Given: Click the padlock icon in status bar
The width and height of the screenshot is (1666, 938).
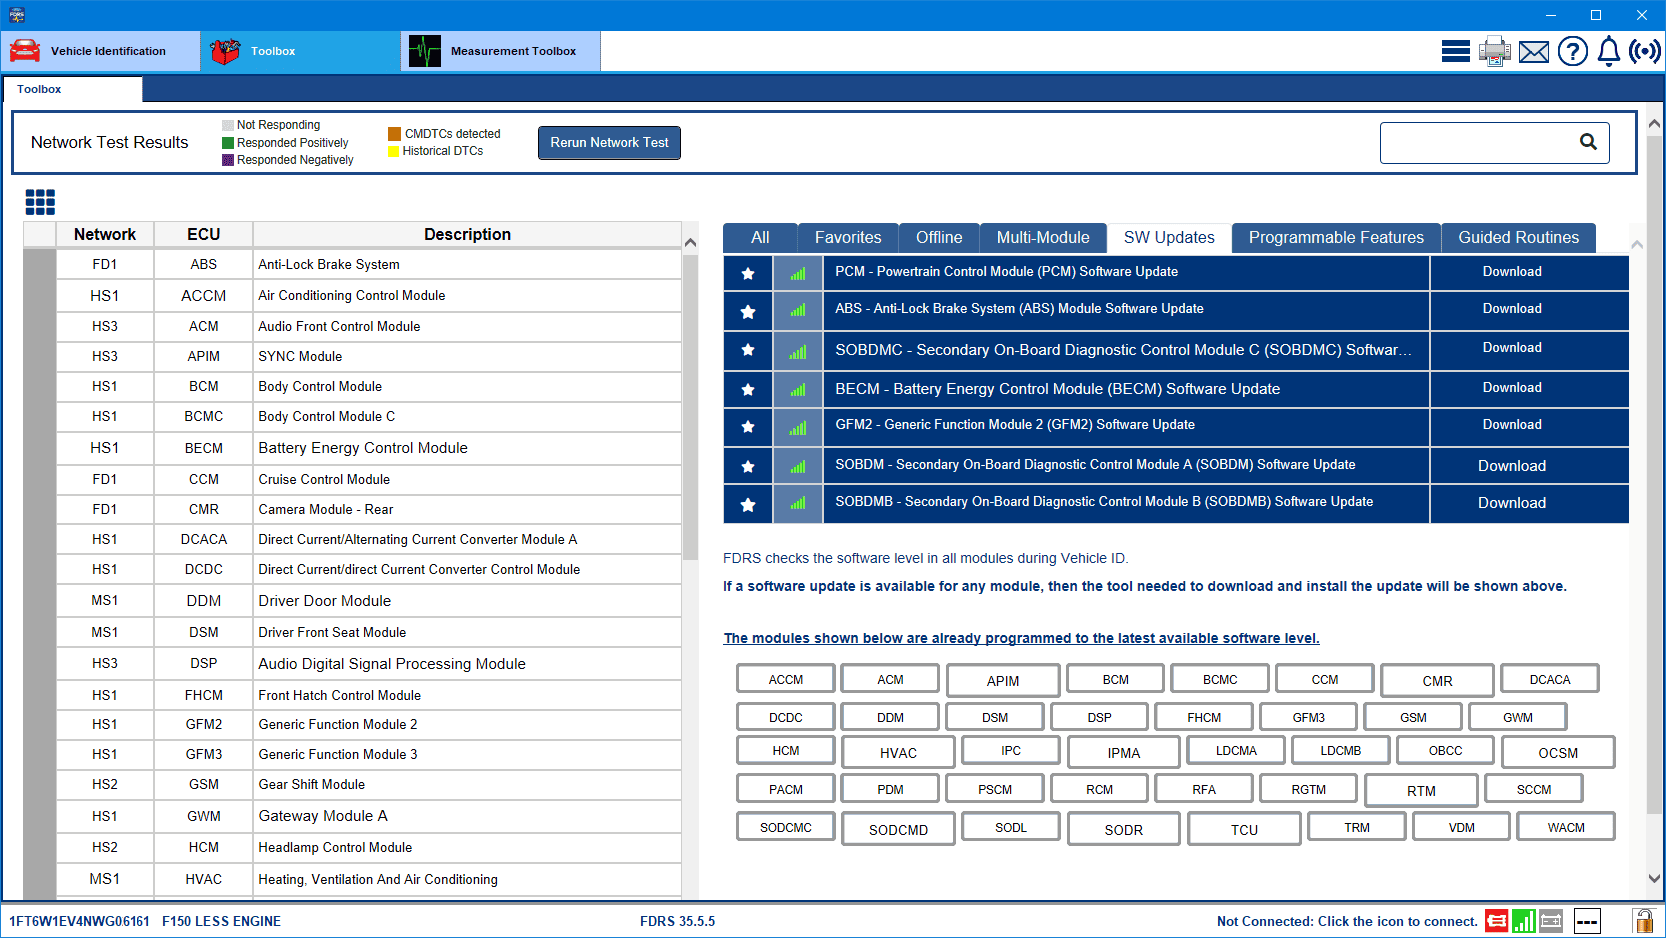Looking at the screenshot, I should [1642, 921].
